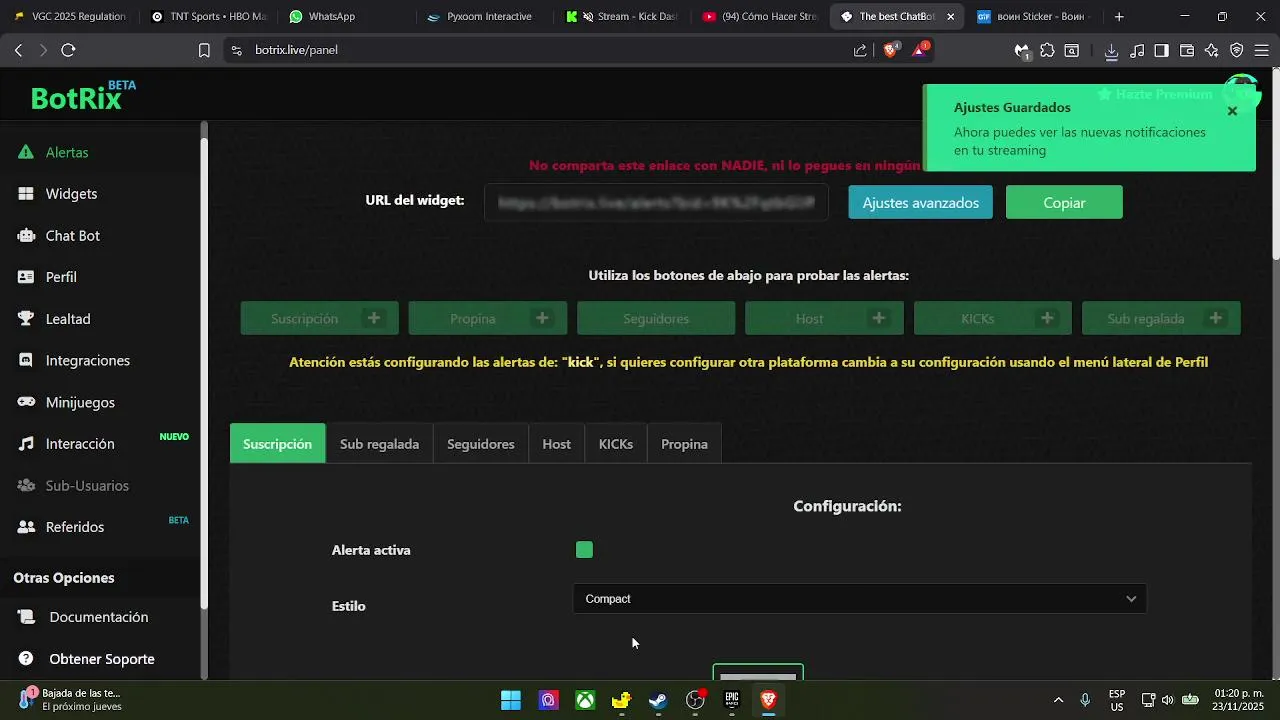
Task: Open the Estilo Compact dropdown
Action: [859, 599]
